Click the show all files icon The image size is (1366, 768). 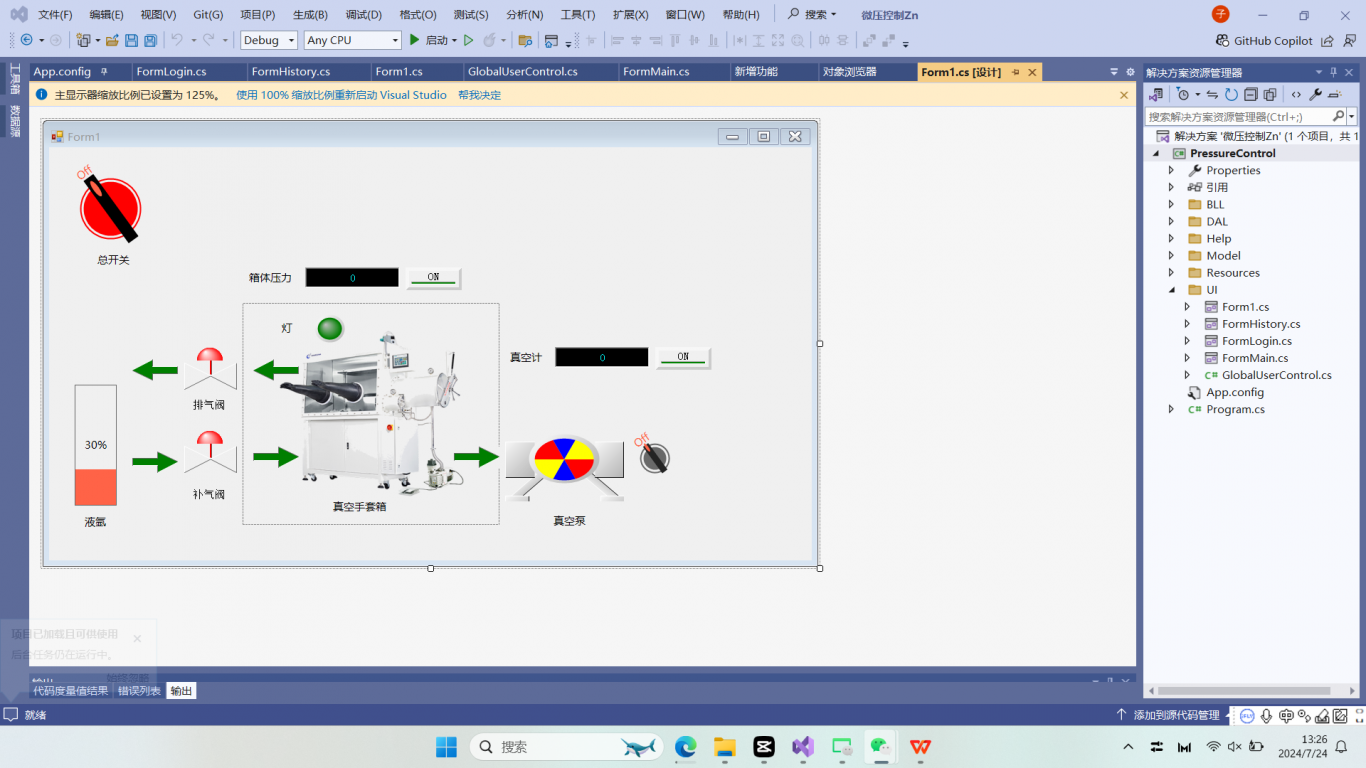tap(1270, 94)
